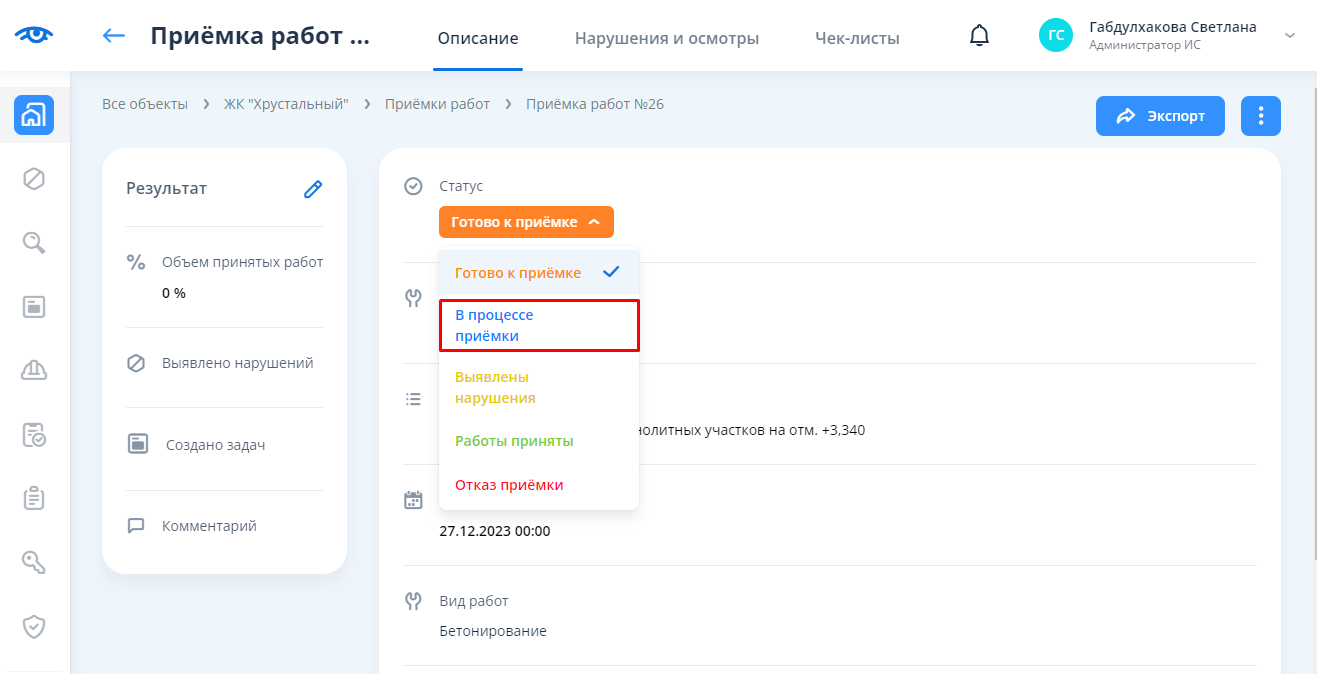Switch to Нарушения и осмотры tab
Viewport: 1317px width, 674px height.
pyautogui.click(x=666, y=39)
